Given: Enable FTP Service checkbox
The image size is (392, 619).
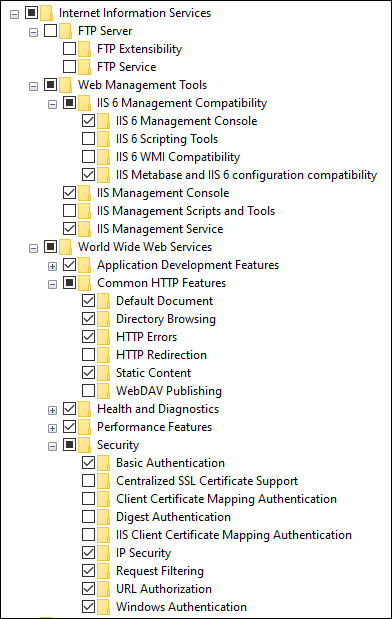Looking at the screenshot, I should 69,66.
